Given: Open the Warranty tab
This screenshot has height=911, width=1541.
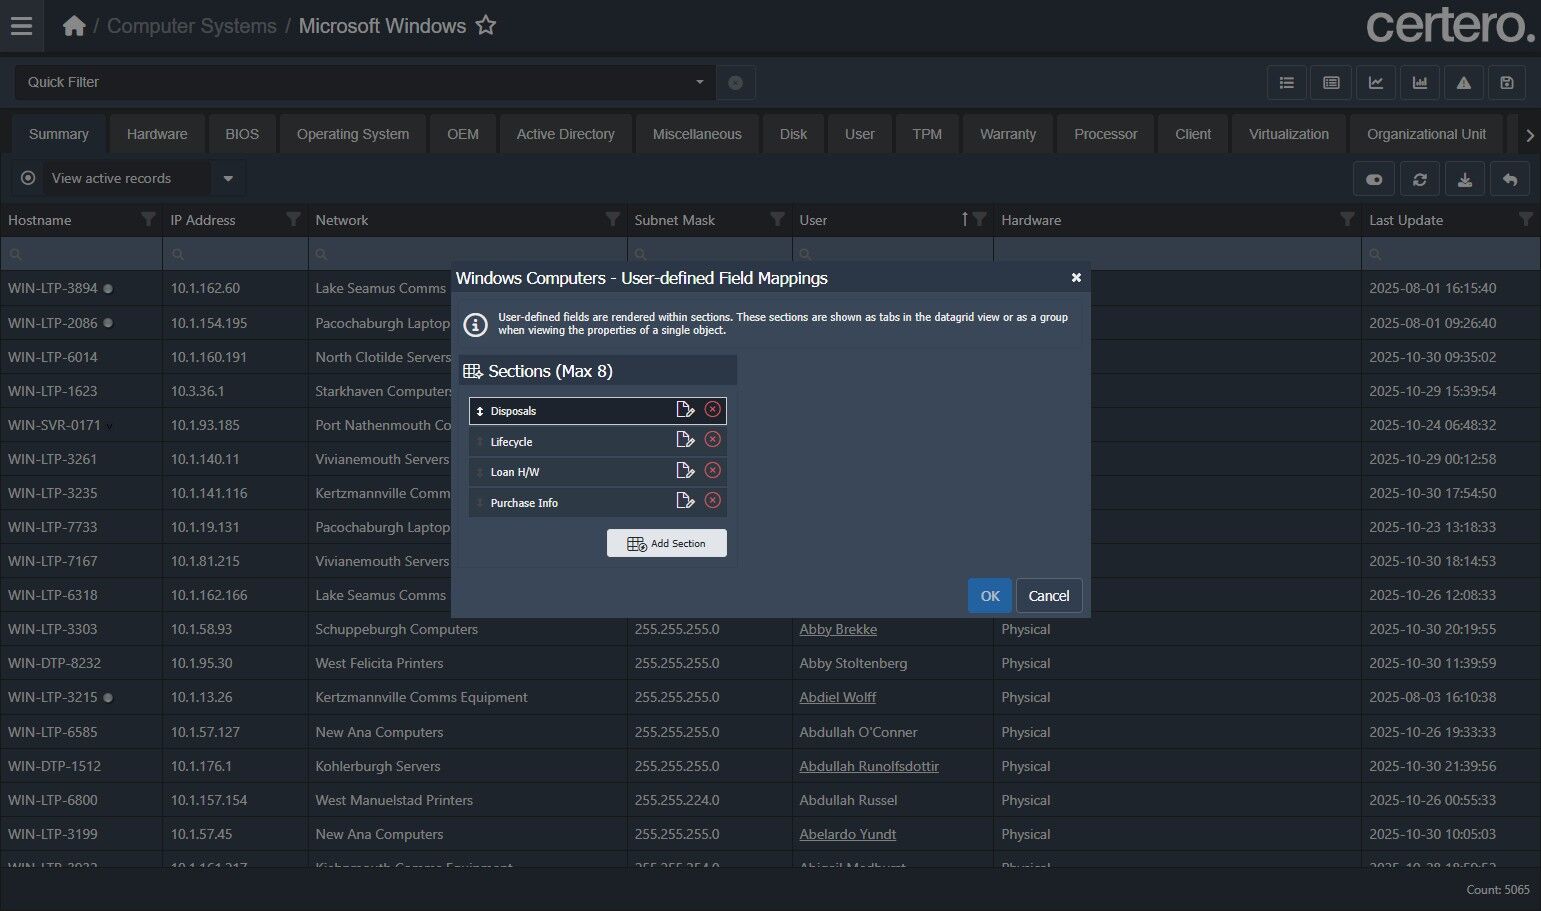Looking at the screenshot, I should point(1007,134).
